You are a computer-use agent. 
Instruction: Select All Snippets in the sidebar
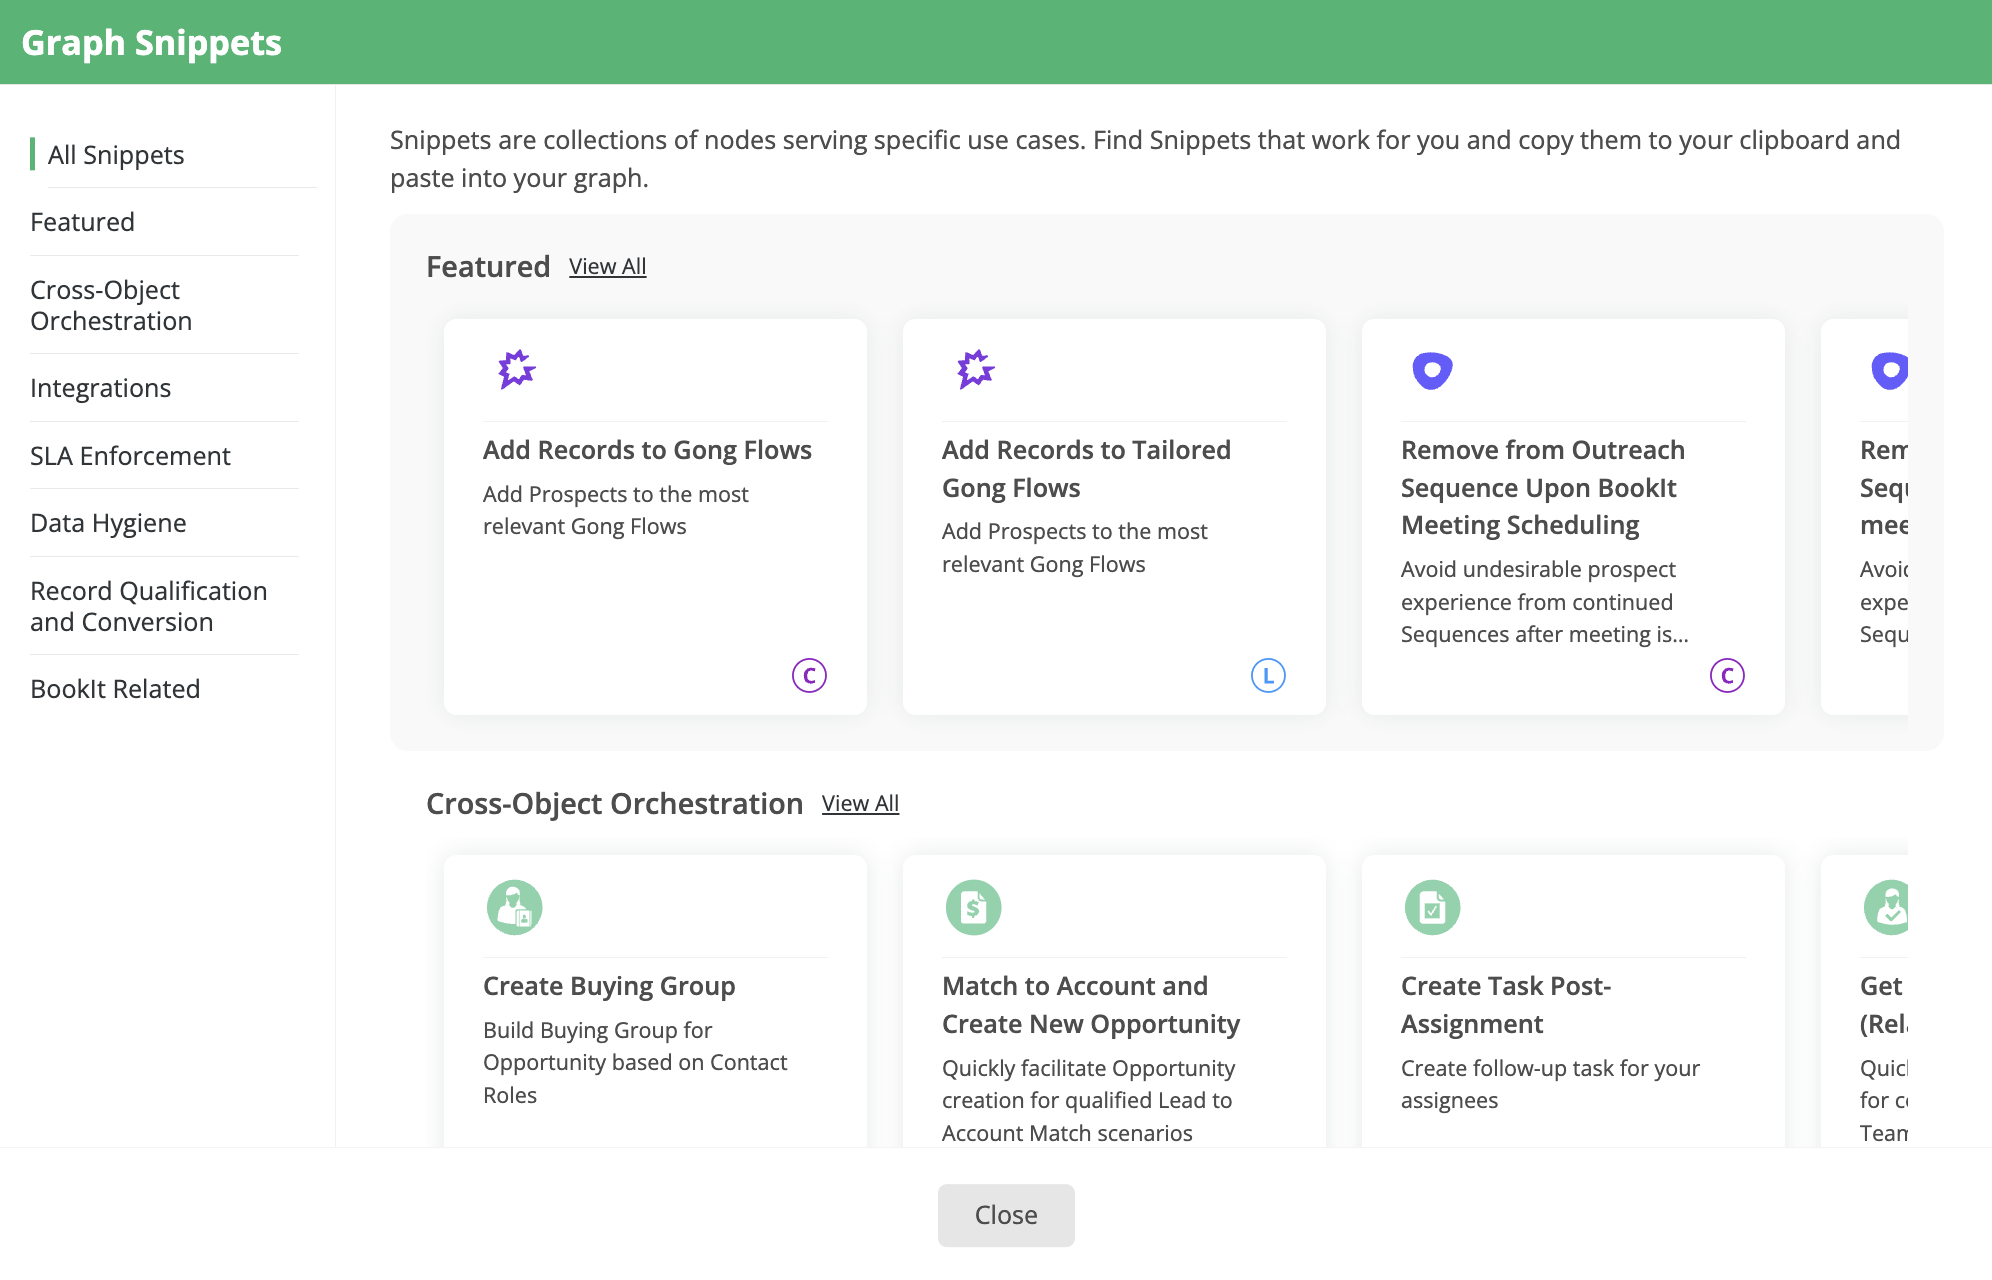tap(116, 155)
